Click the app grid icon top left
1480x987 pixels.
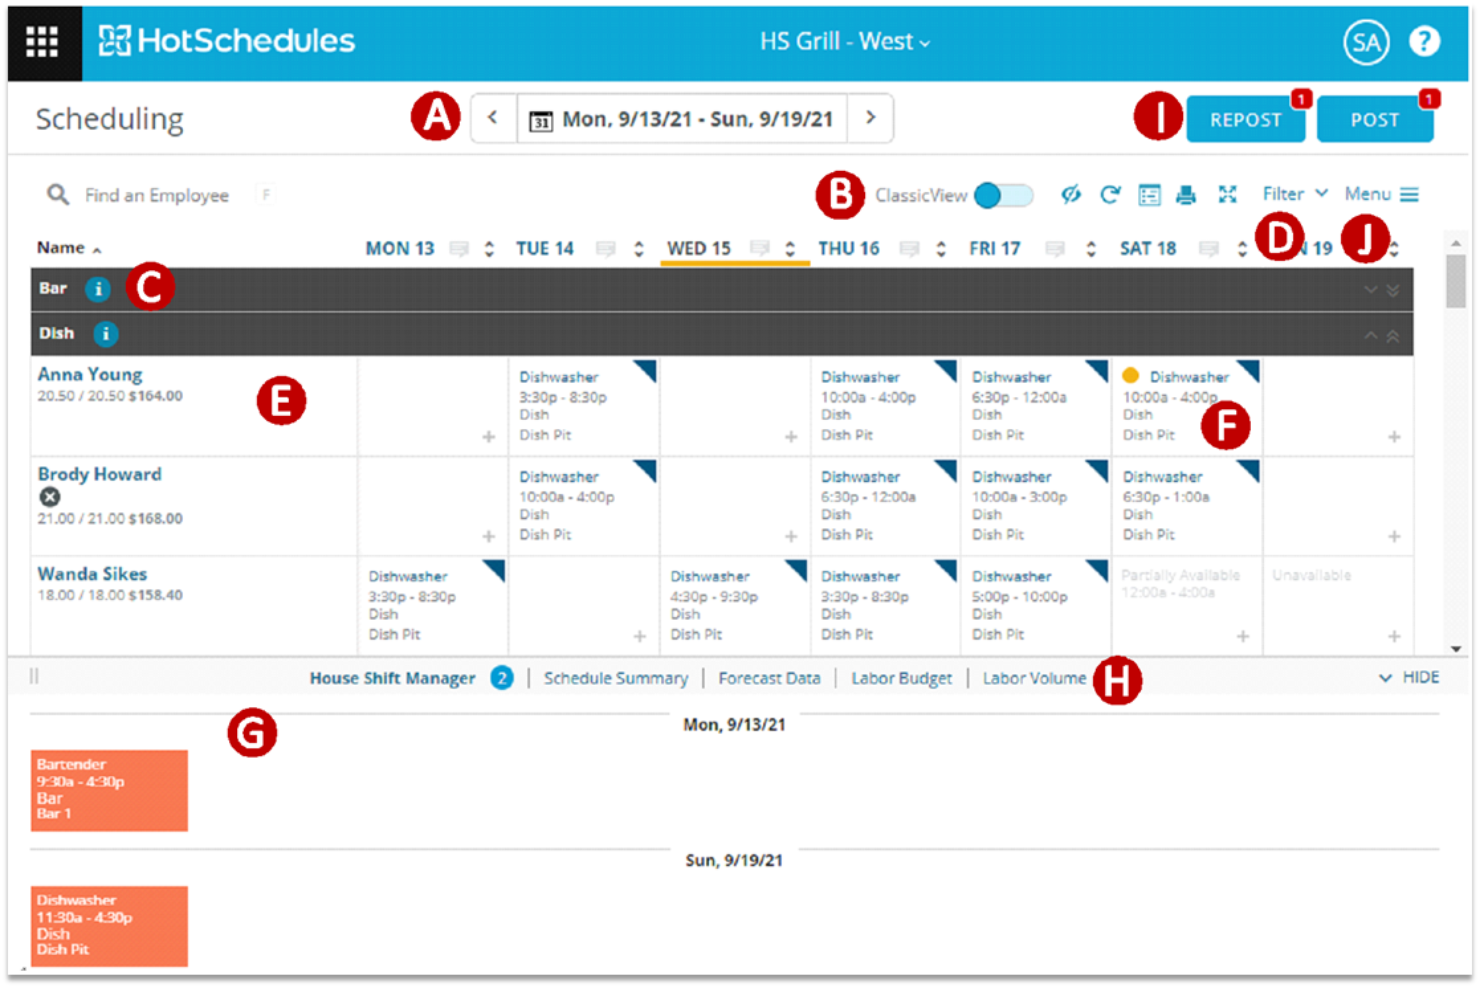43,42
